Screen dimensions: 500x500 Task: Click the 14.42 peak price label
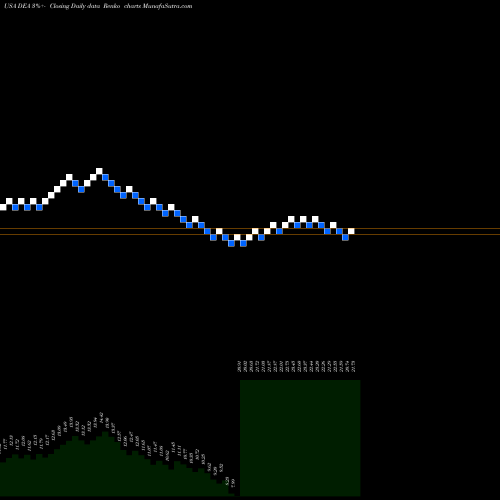point(102,418)
